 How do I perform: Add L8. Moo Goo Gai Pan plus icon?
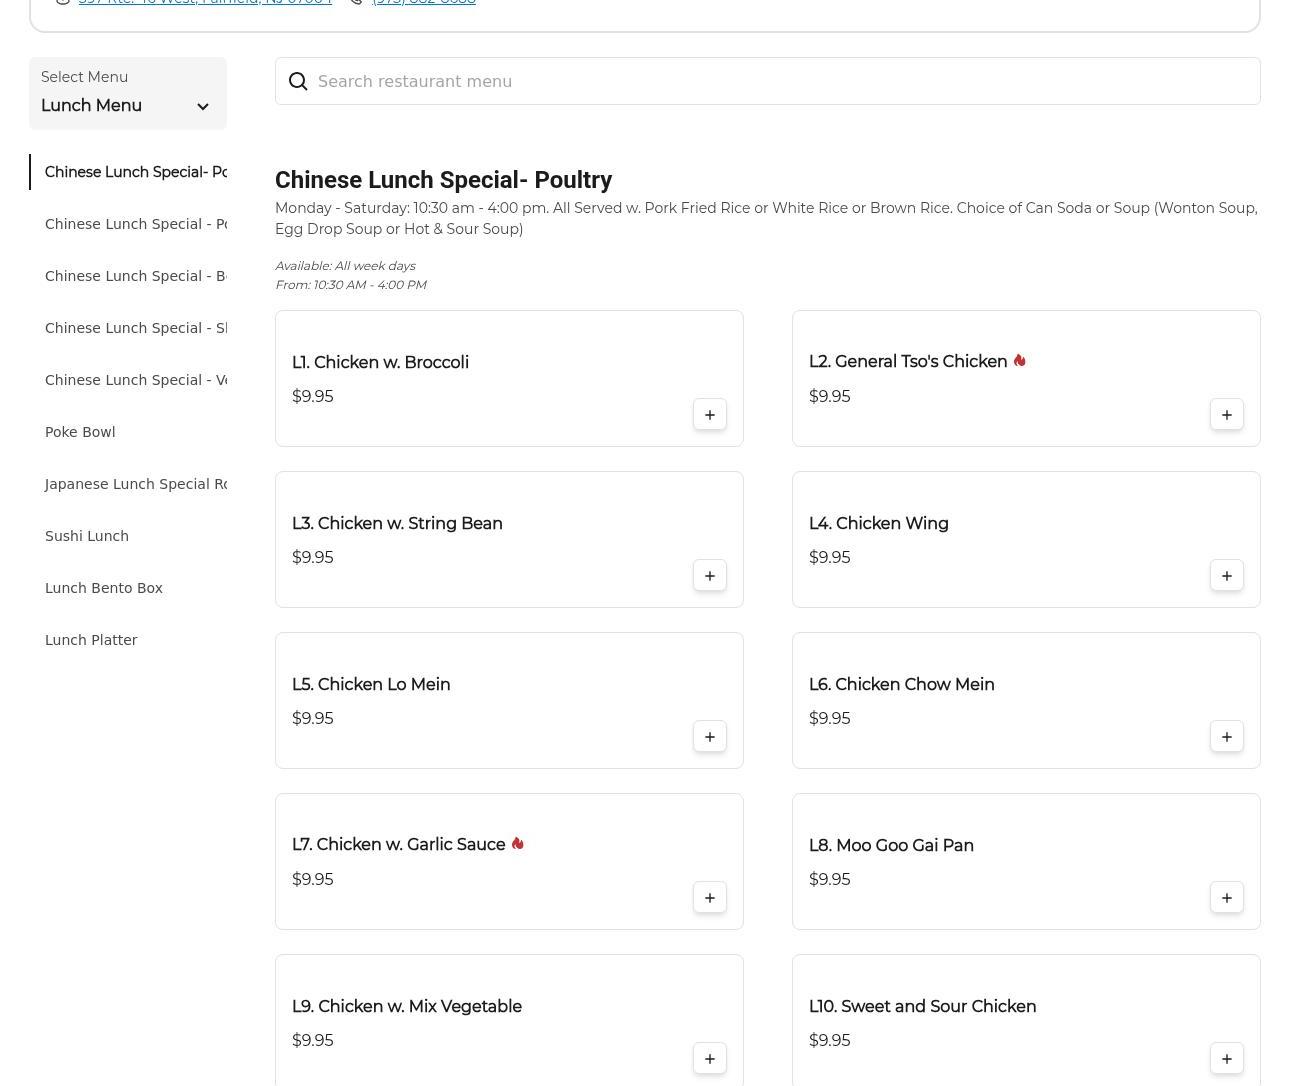(1227, 898)
